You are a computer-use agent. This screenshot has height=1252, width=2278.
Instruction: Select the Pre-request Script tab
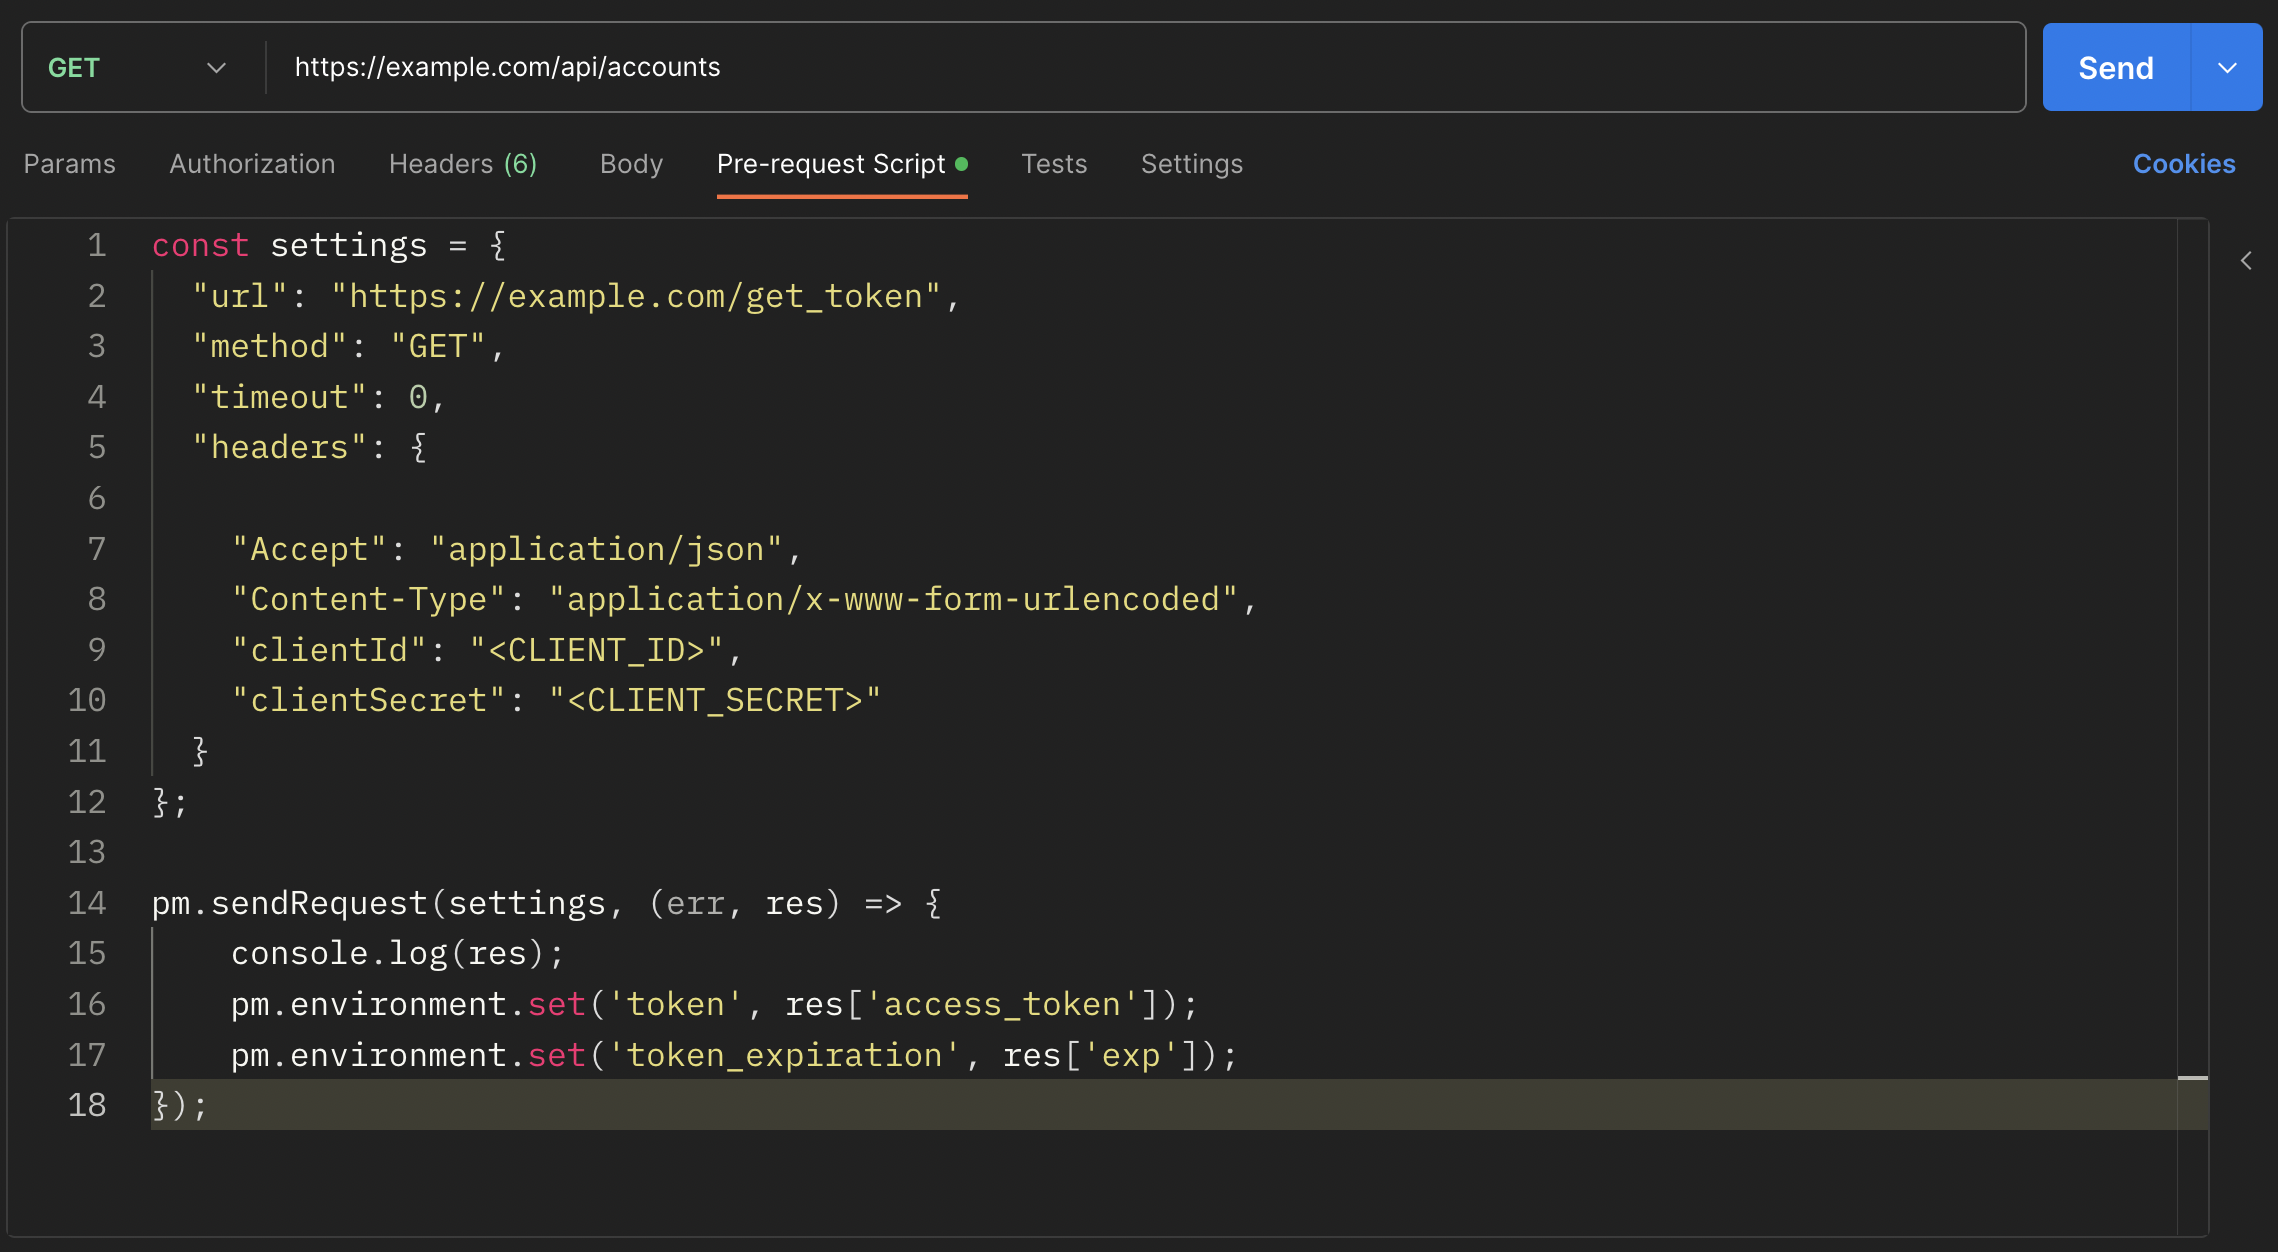click(x=831, y=163)
